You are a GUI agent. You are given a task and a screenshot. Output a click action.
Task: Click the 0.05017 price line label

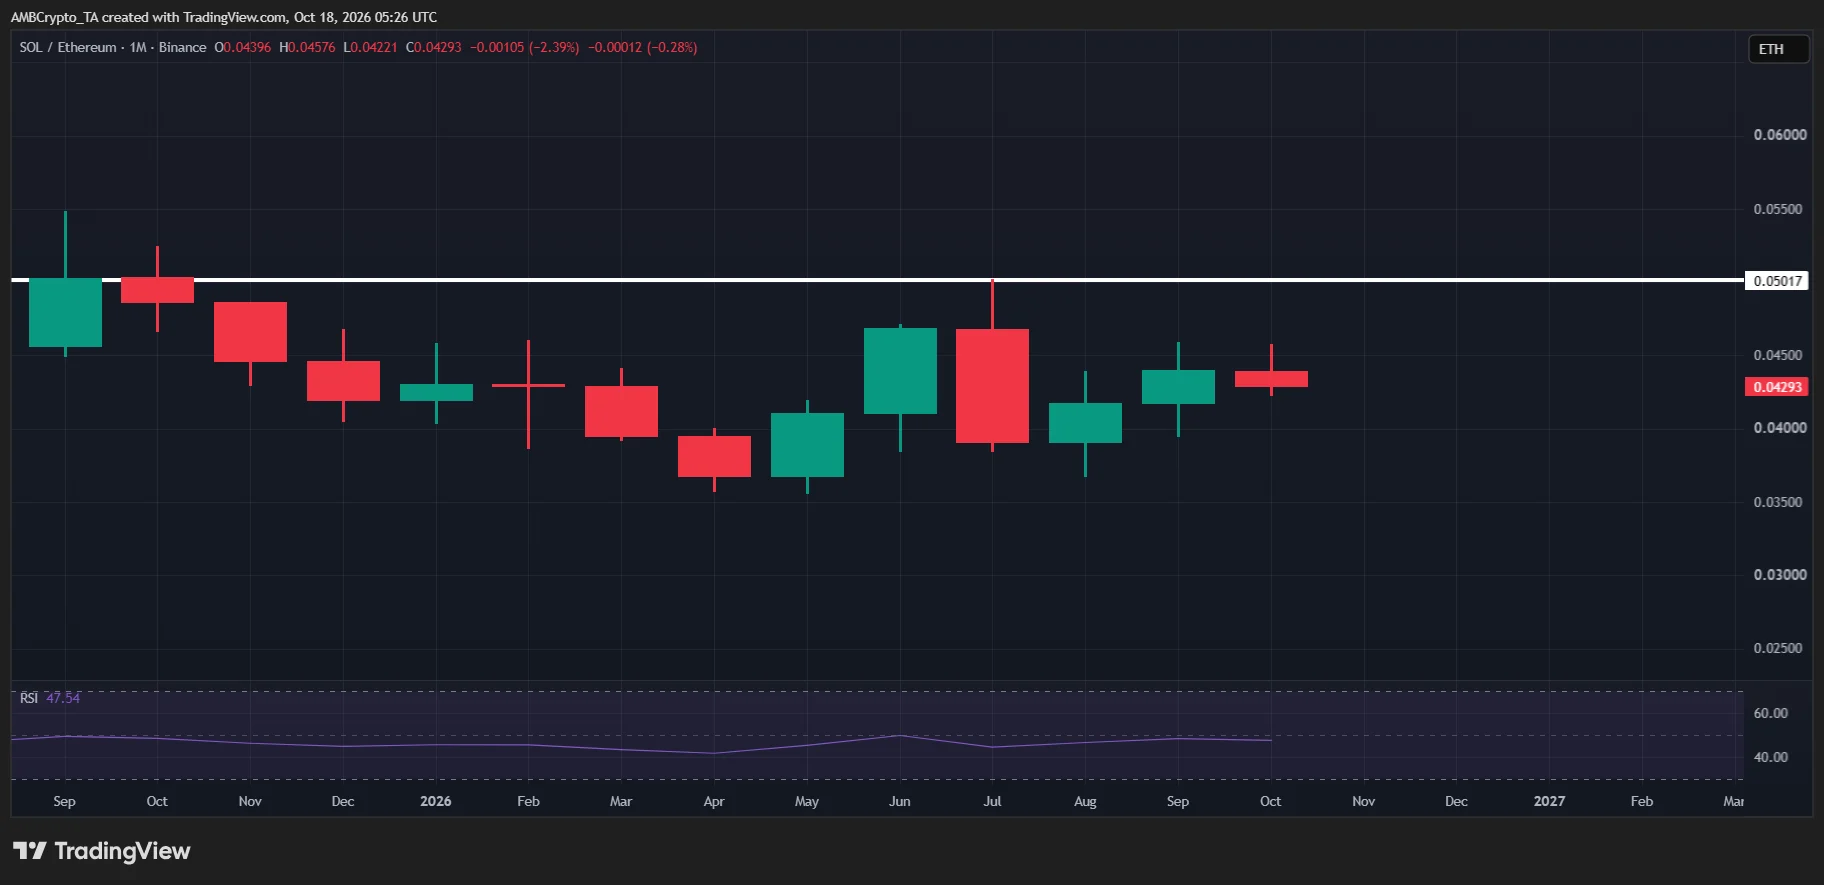click(1777, 281)
